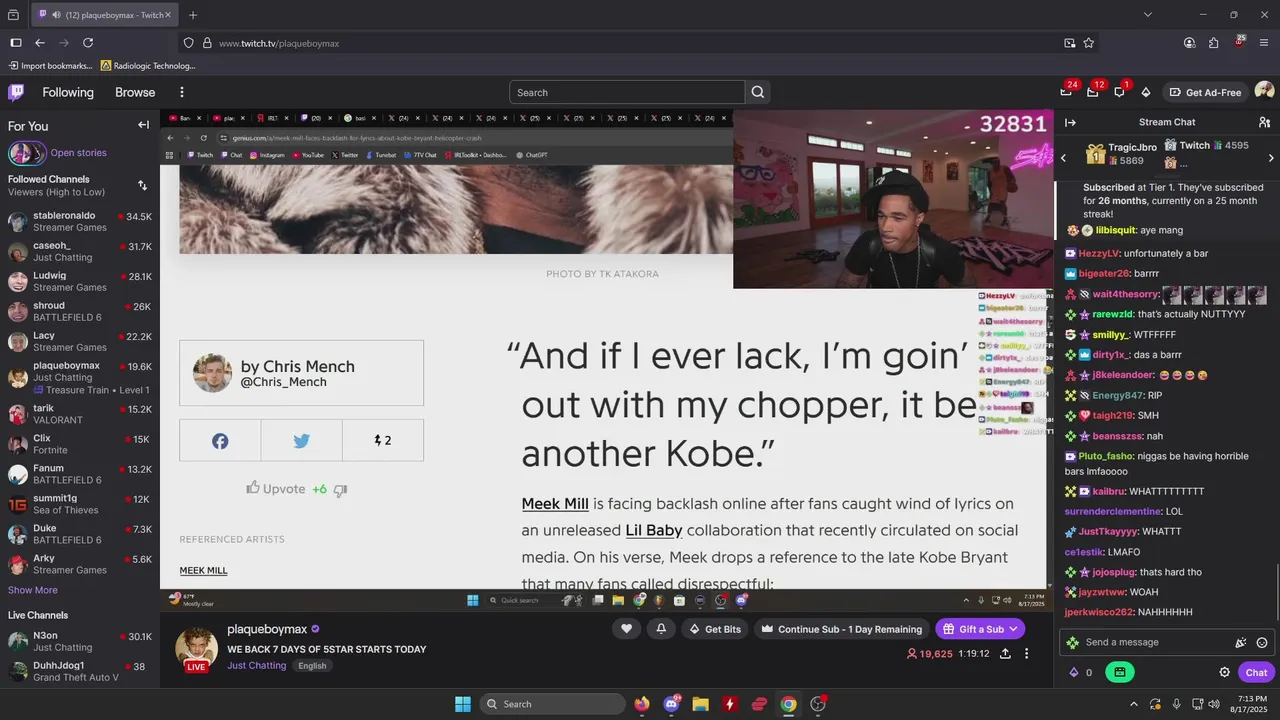Open the Browse tab
The image size is (1280, 720).
coord(135,92)
